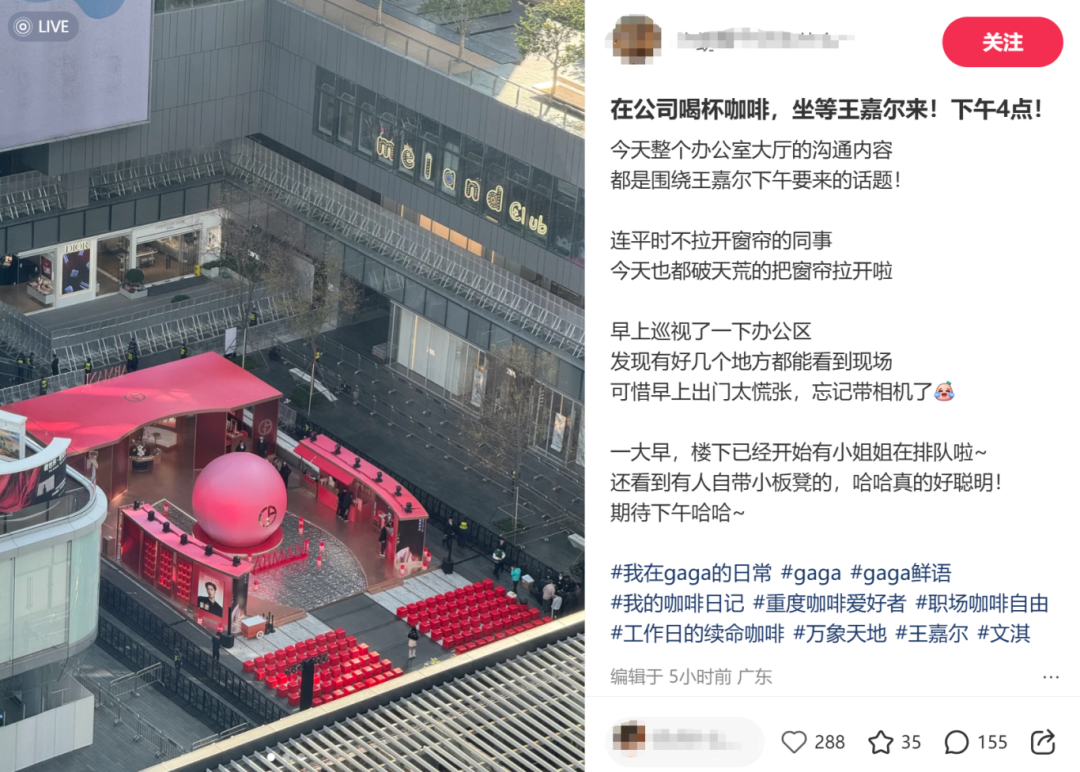Open hashtag #文淇
1080x772 pixels.
pos(1004,634)
